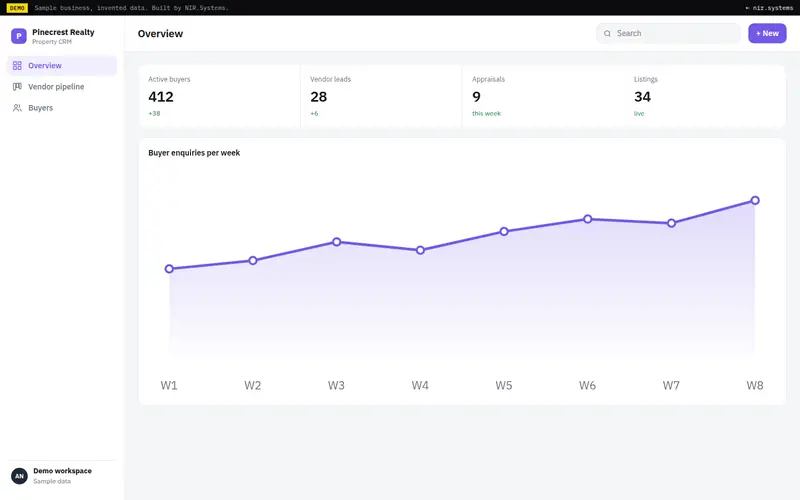800x500 pixels.
Task: Click the Vendor leads value 28
Action: point(318,97)
